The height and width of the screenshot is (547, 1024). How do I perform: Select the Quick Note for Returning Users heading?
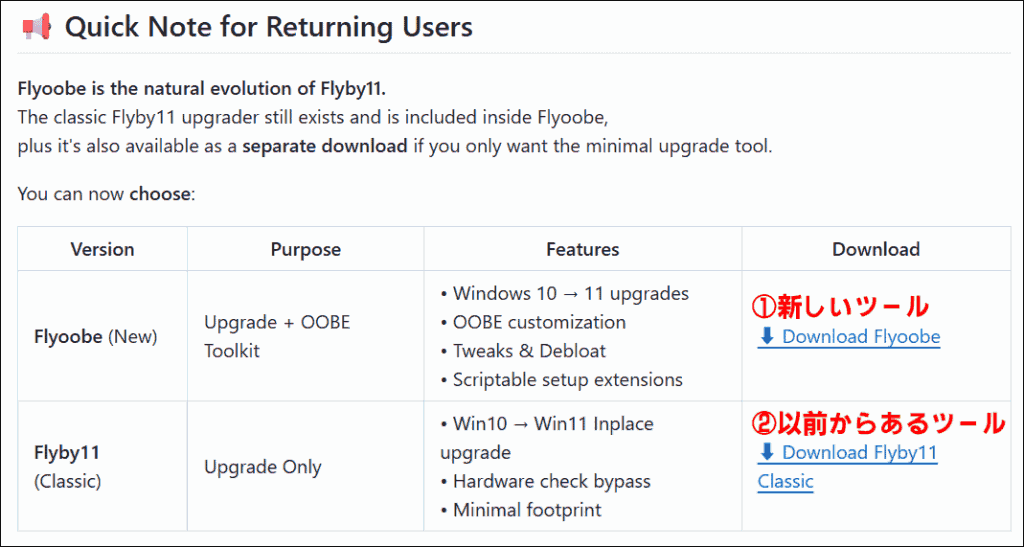[x=268, y=27]
